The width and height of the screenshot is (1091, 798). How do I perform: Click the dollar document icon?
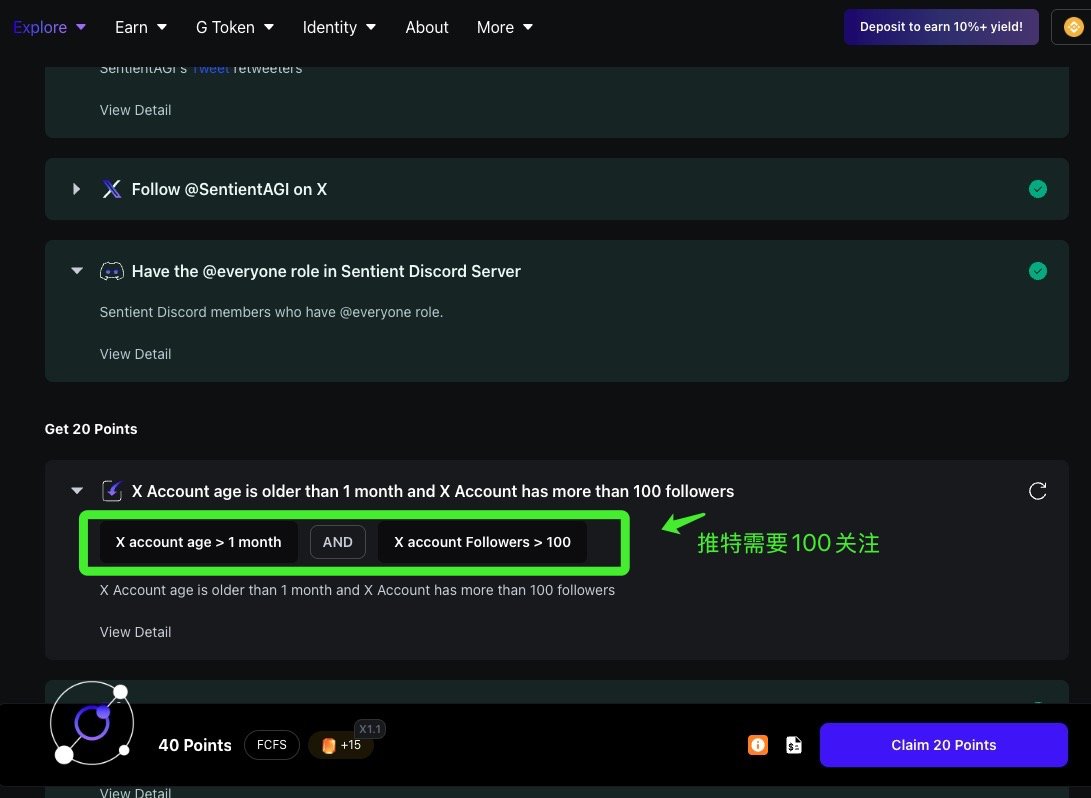point(794,745)
